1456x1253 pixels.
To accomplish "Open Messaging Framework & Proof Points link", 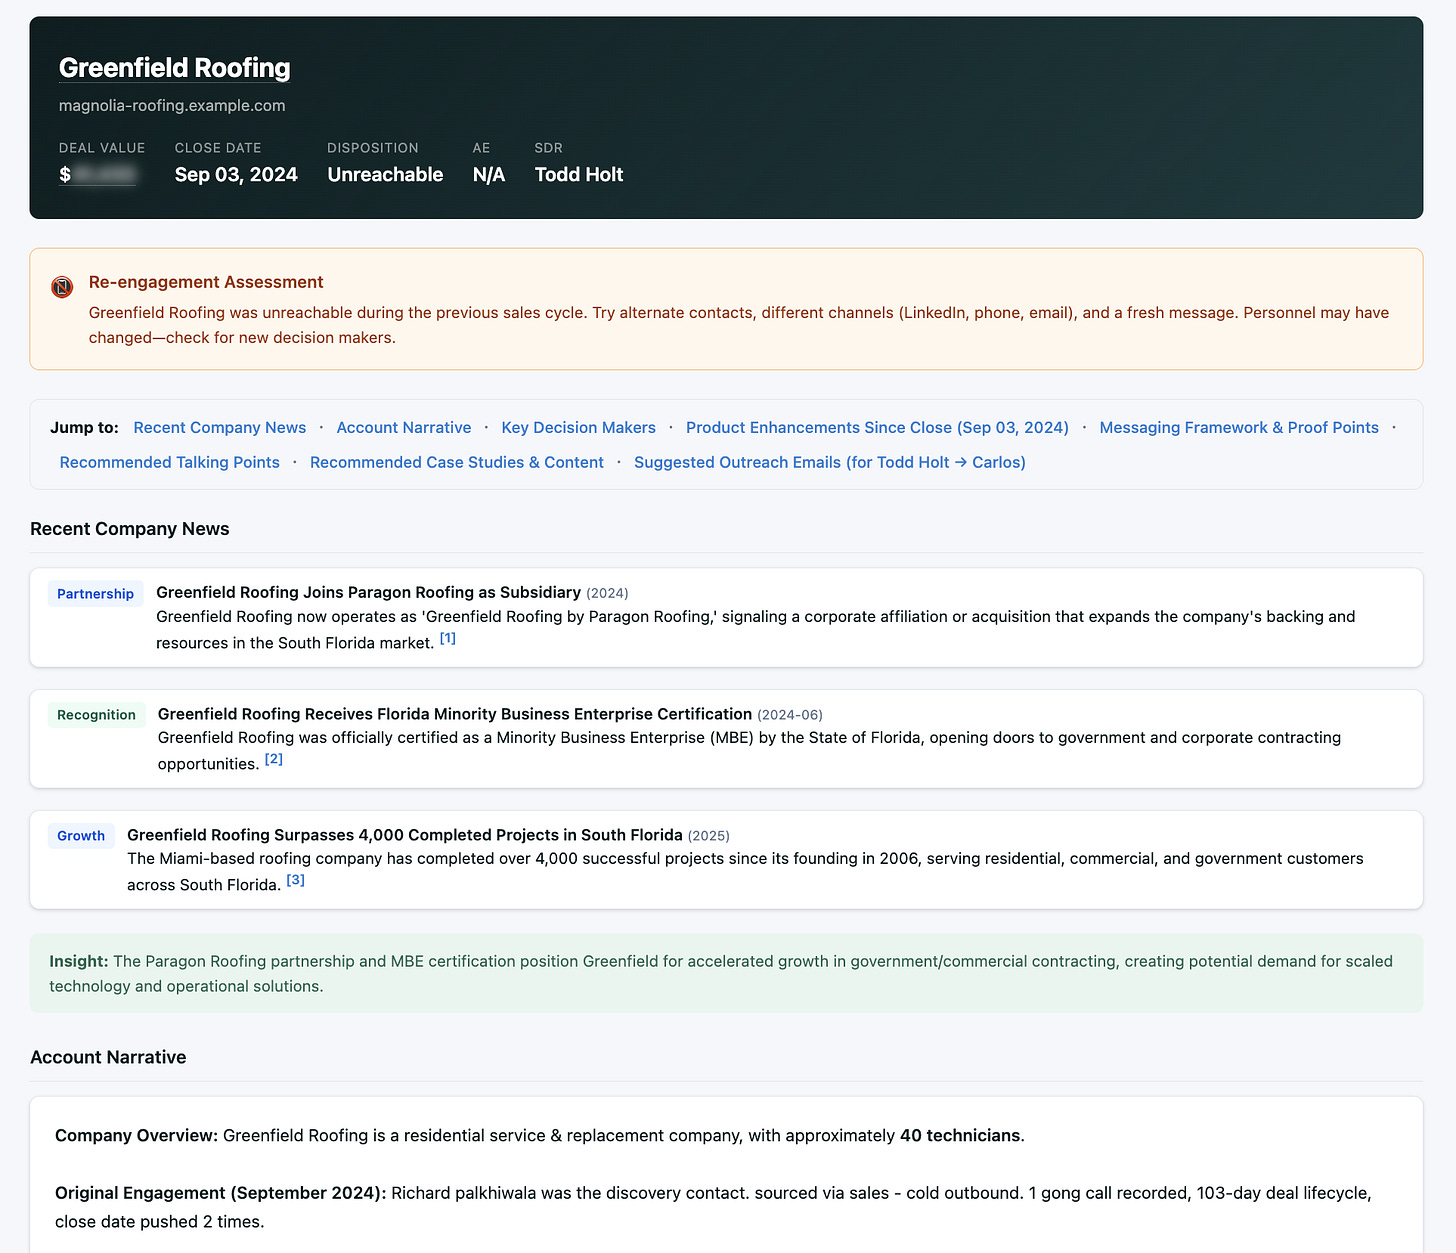I will [1239, 428].
